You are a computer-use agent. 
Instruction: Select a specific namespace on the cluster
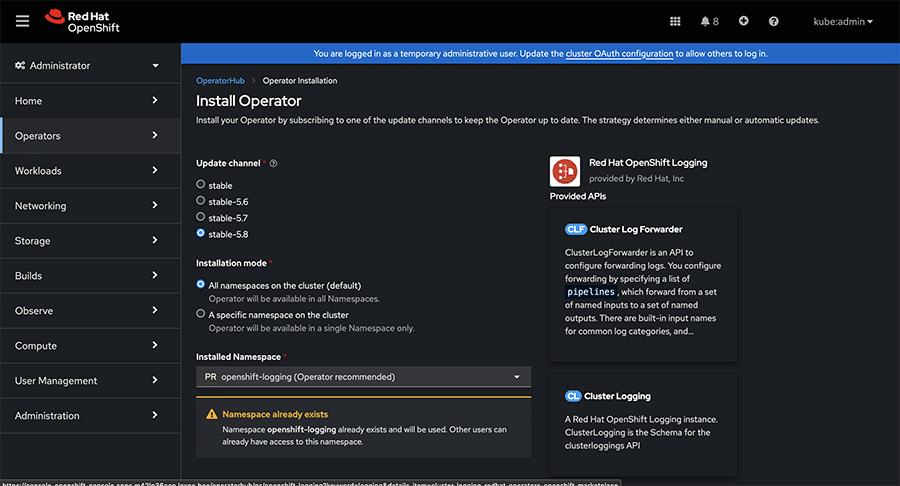[201, 314]
